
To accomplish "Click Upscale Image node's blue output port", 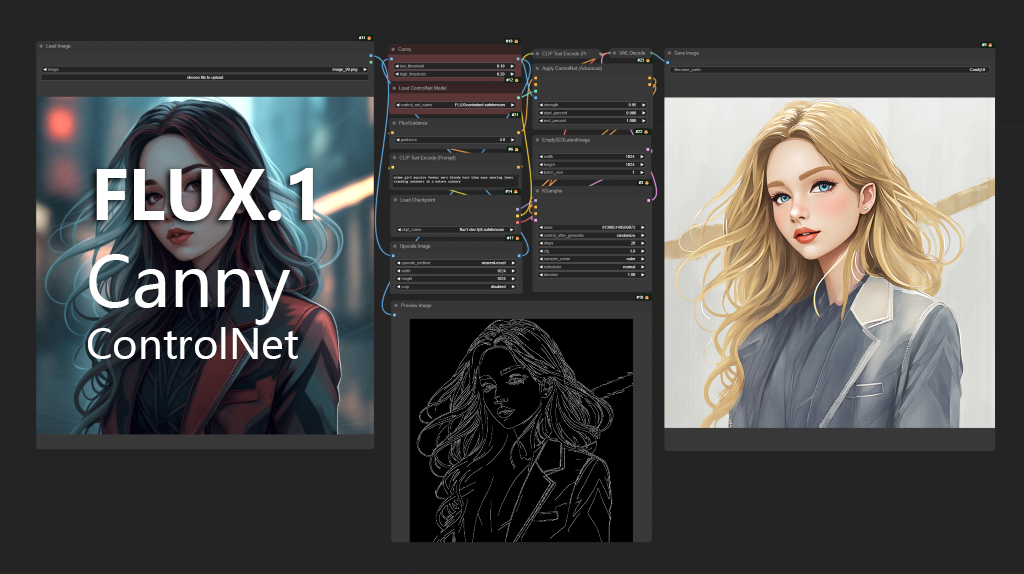I will tap(519, 255).
